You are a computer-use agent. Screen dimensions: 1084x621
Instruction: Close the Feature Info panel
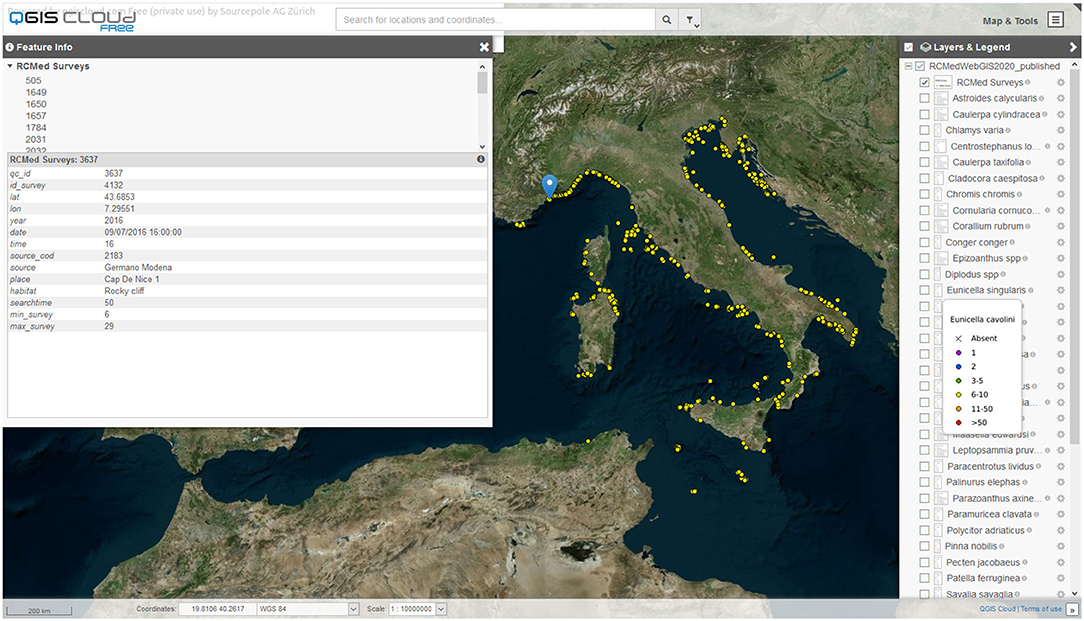click(484, 47)
